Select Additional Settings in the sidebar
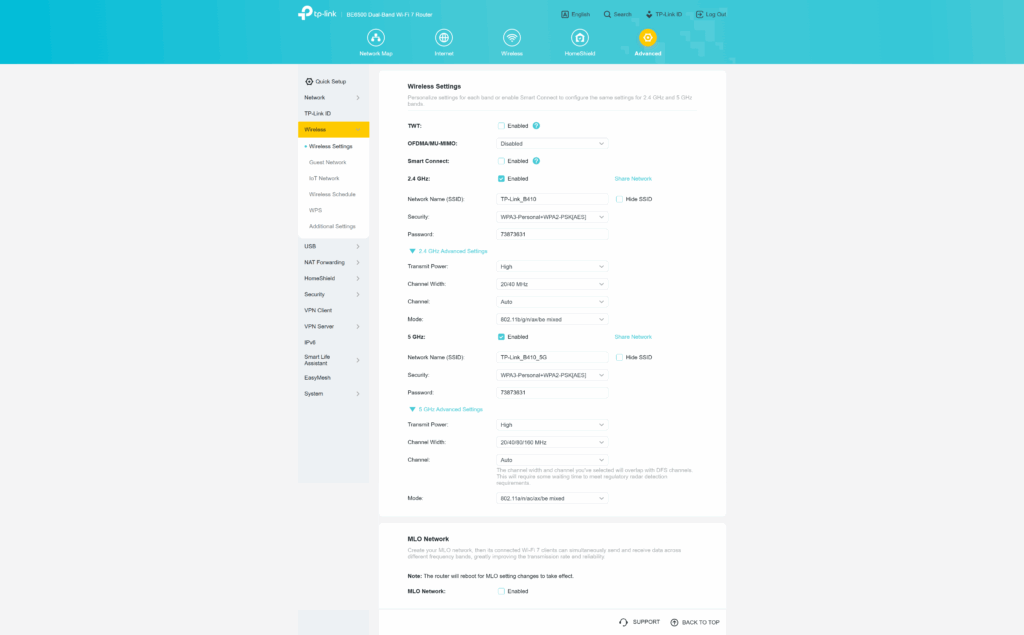 (332, 226)
